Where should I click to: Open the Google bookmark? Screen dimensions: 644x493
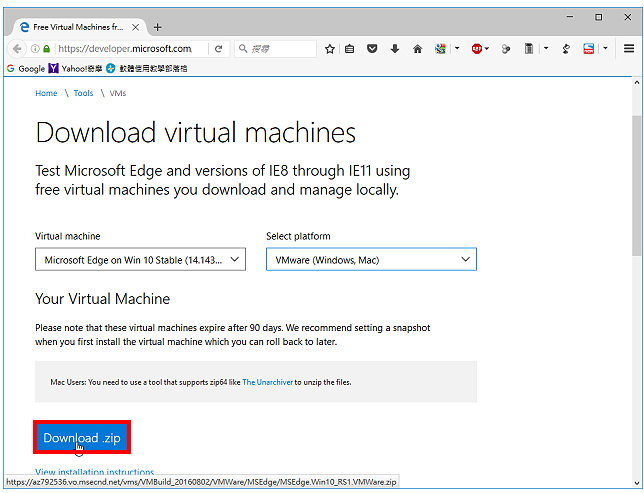[26, 69]
